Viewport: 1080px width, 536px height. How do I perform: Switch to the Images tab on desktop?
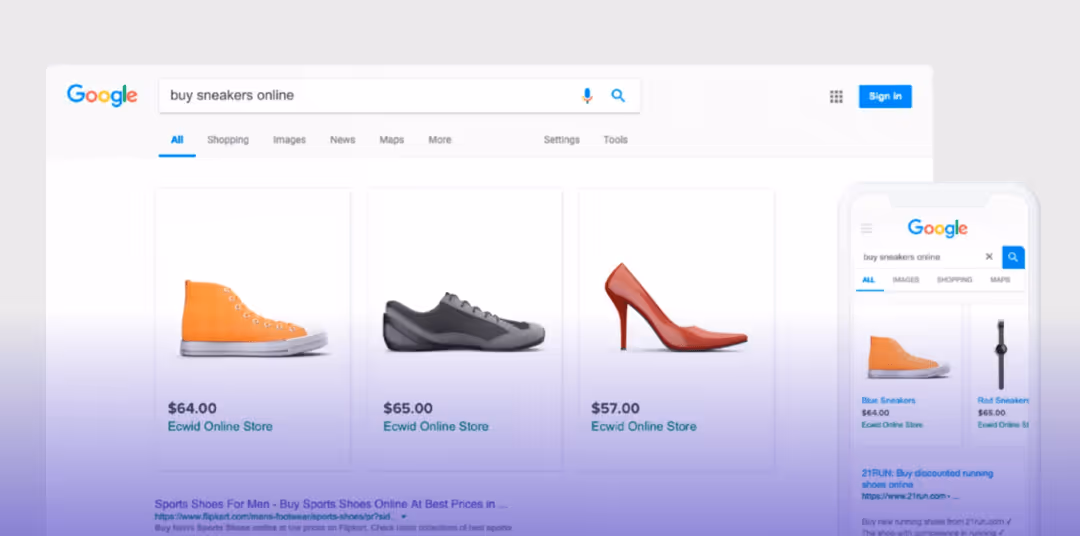click(289, 140)
